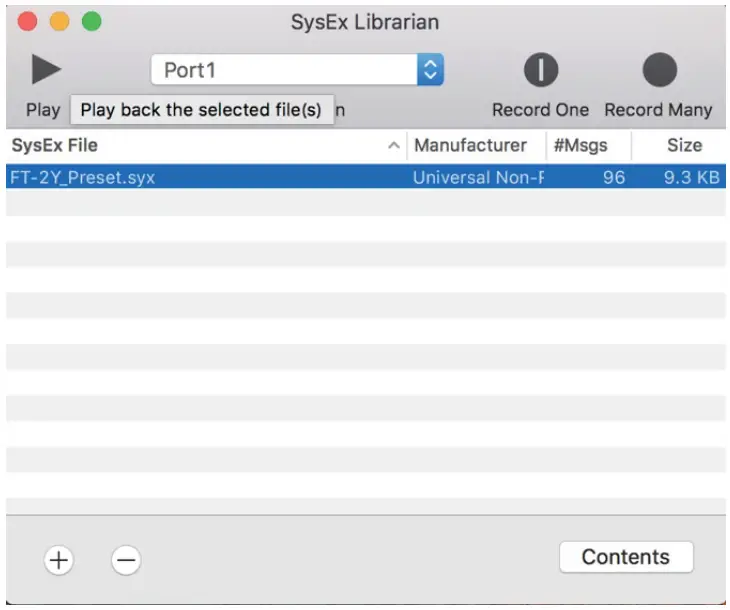Close the SysEx Librarian window
Viewport: 730px width, 610px height.
point(28,21)
